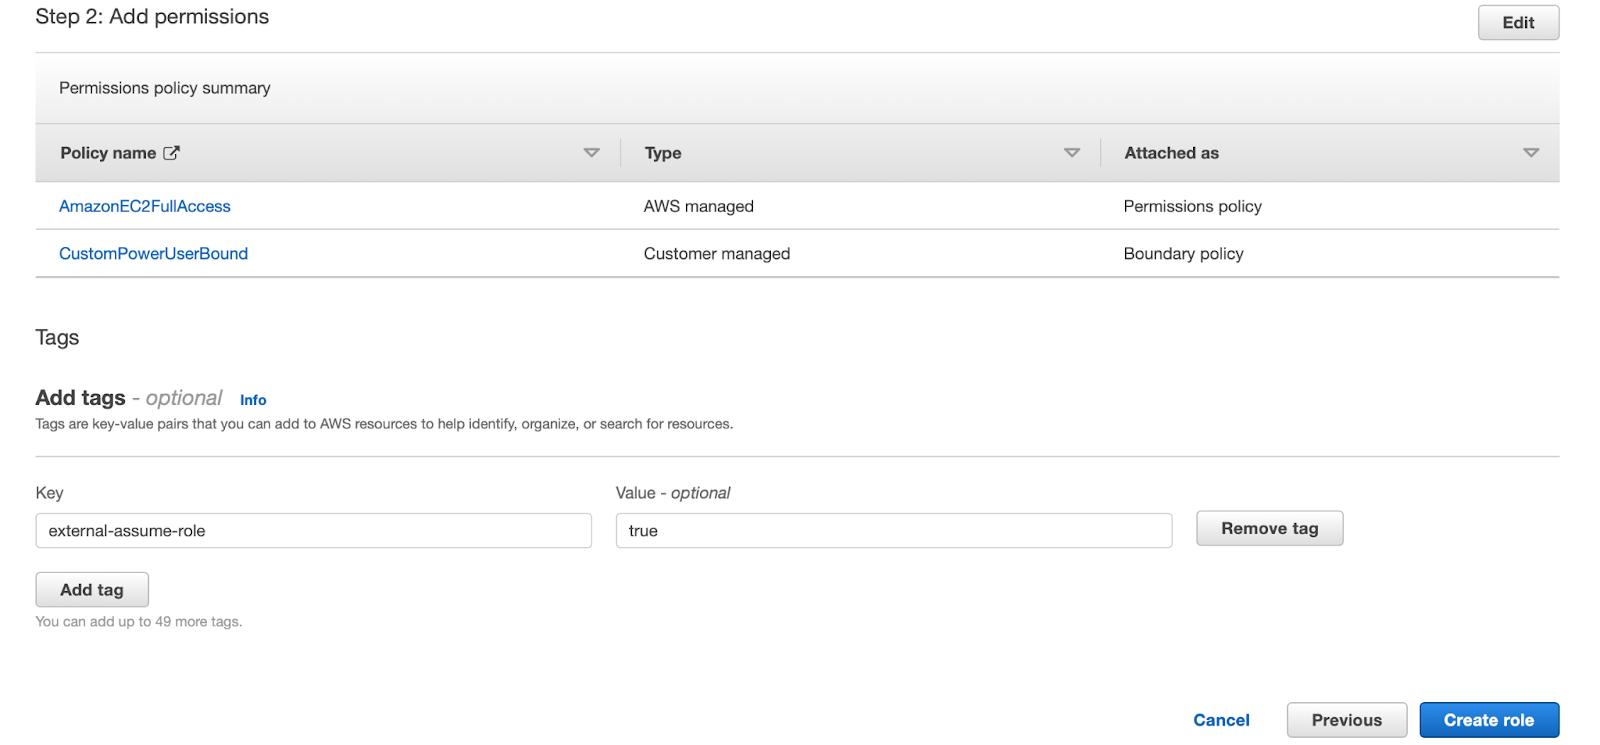Open the Policy name column sort arrow
1600x745 pixels.
591,153
